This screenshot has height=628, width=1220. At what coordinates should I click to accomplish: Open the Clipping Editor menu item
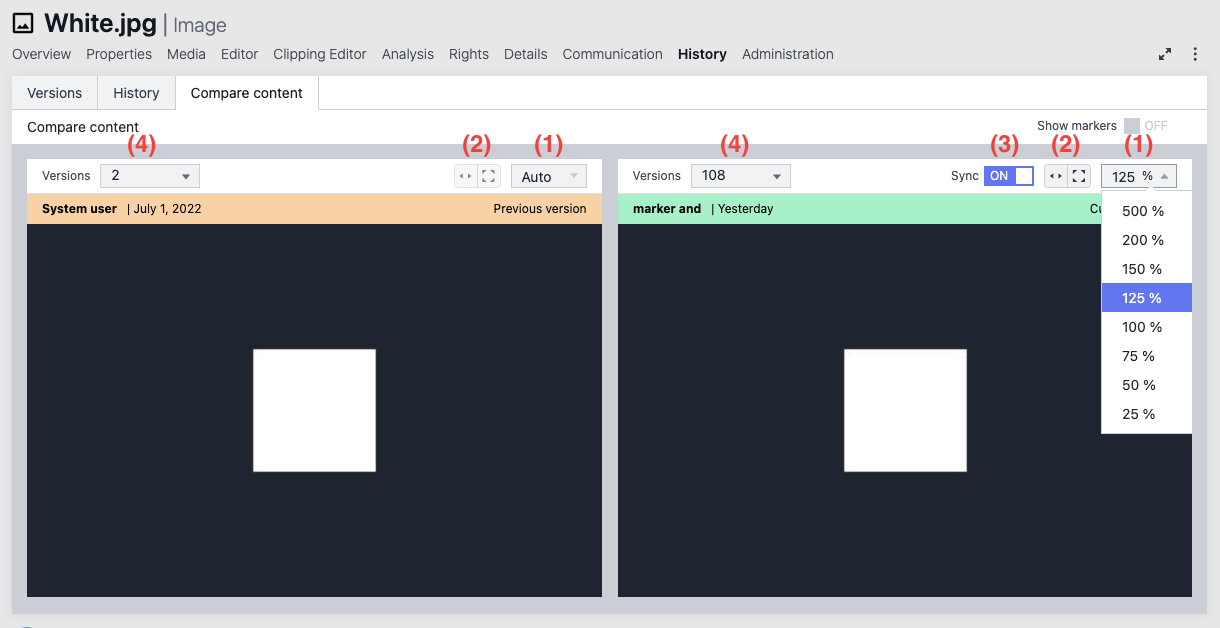pyautogui.click(x=320, y=54)
